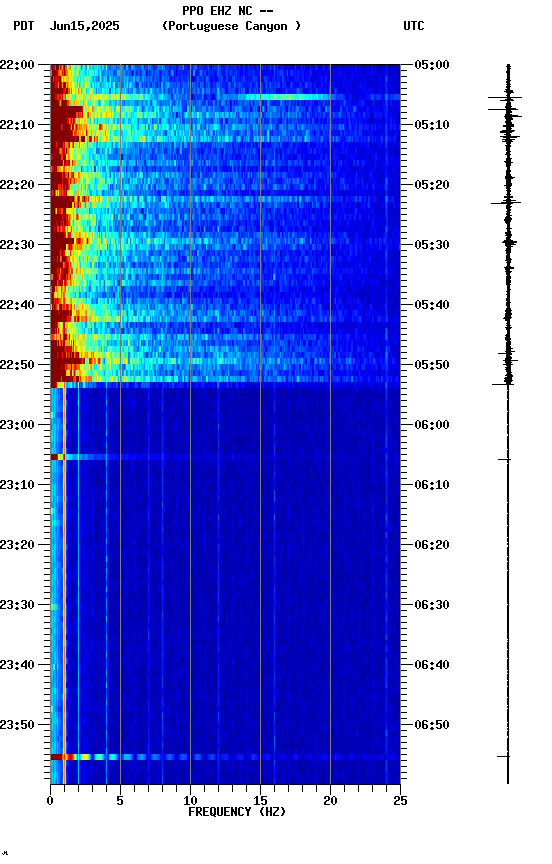Click the 23:20 PDT time label
Screen dimensions: 552x864
coord(17,545)
